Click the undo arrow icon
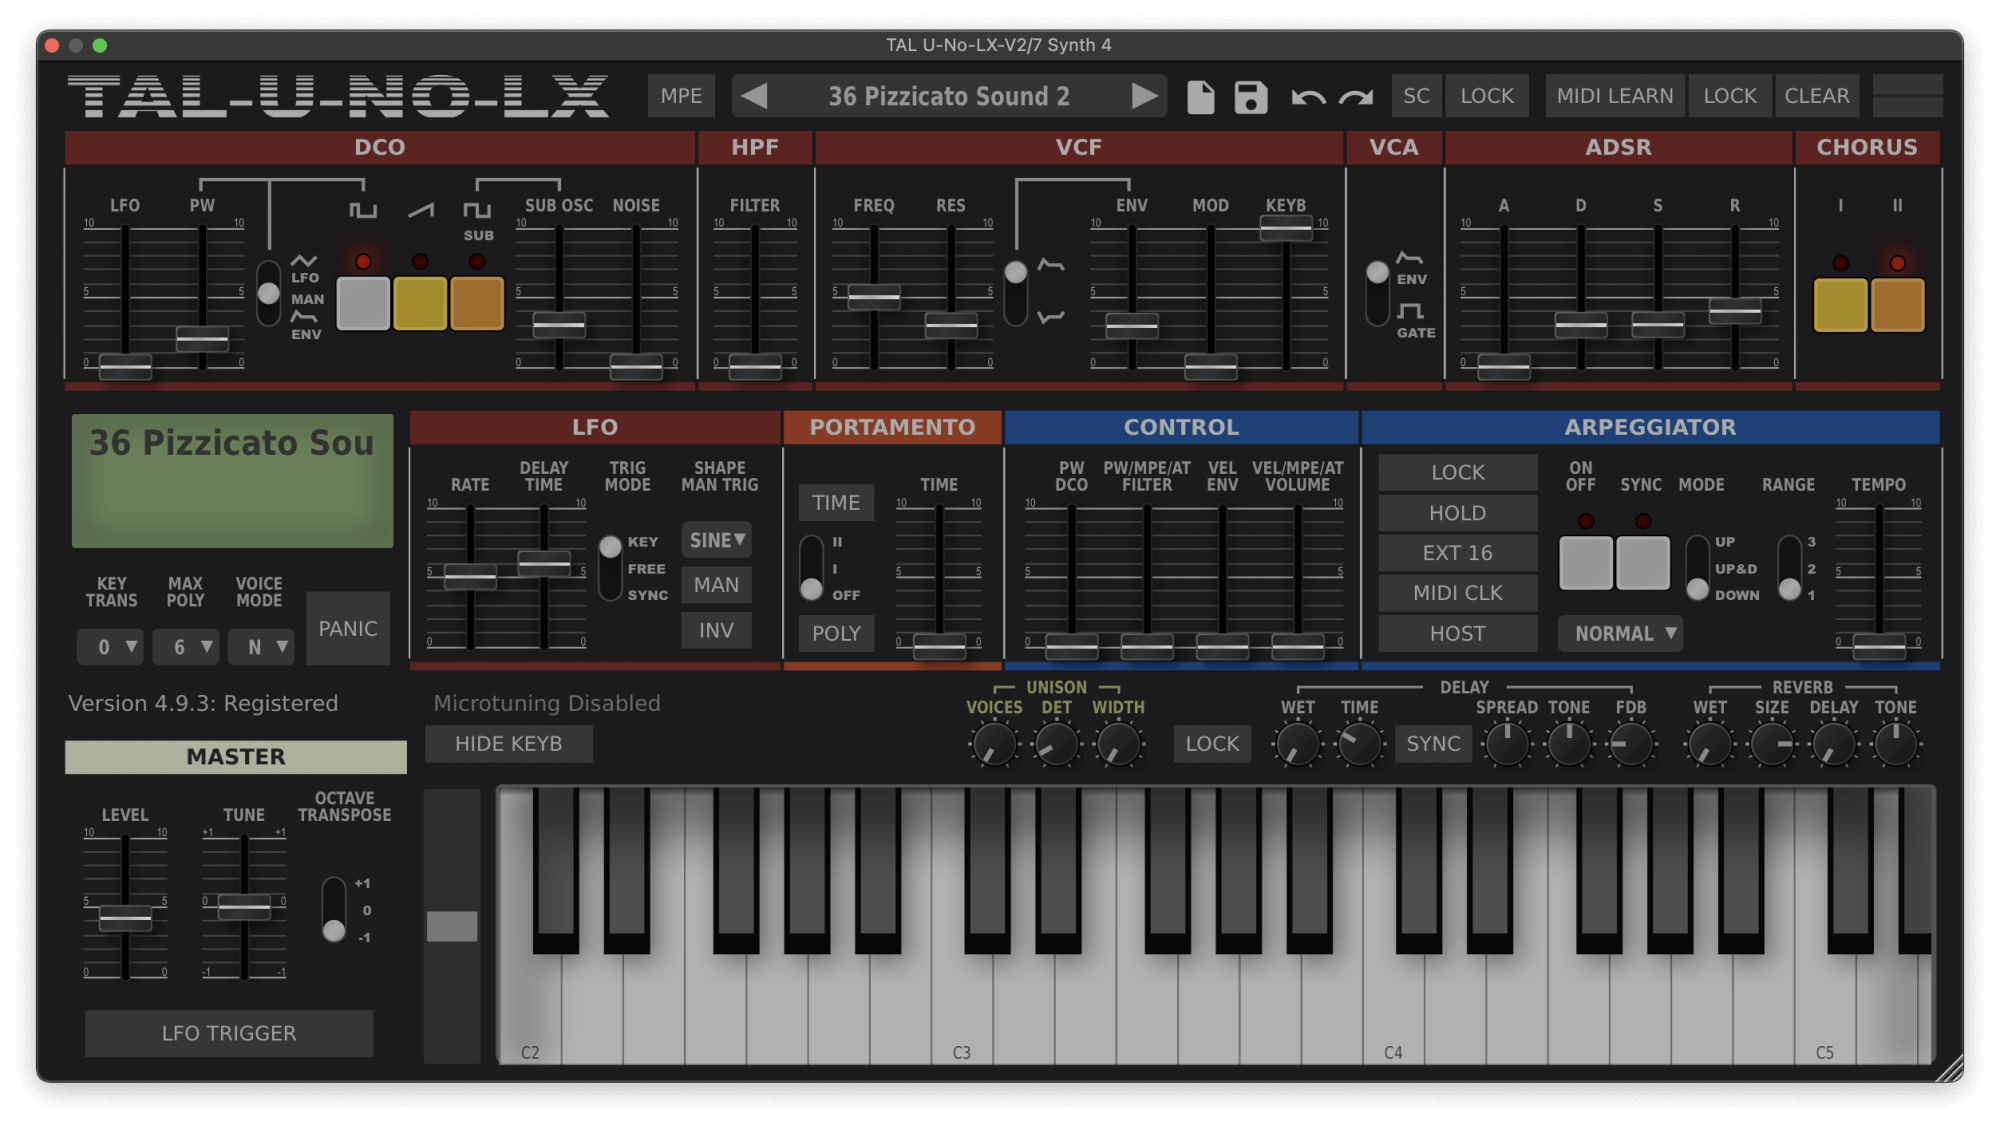 point(1308,97)
